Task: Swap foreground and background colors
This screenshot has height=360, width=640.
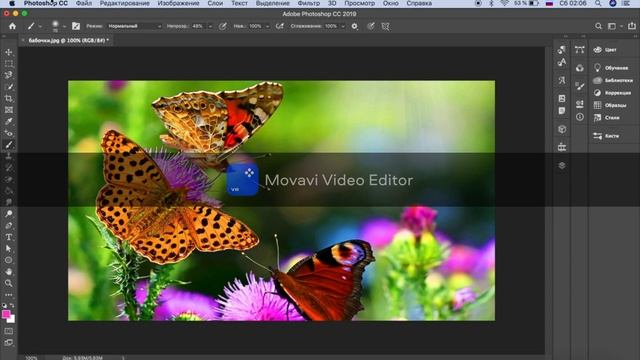Action: (x=12, y=305)
